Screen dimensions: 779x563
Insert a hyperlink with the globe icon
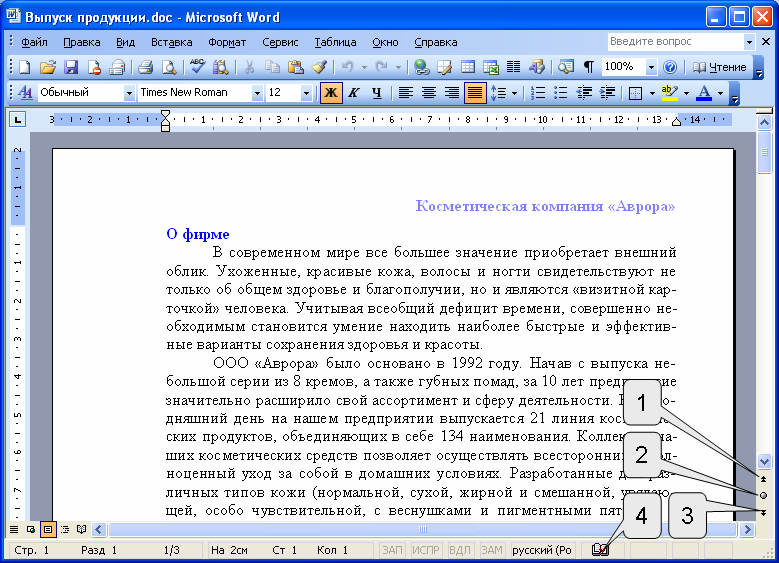click(x=422, y=67)
